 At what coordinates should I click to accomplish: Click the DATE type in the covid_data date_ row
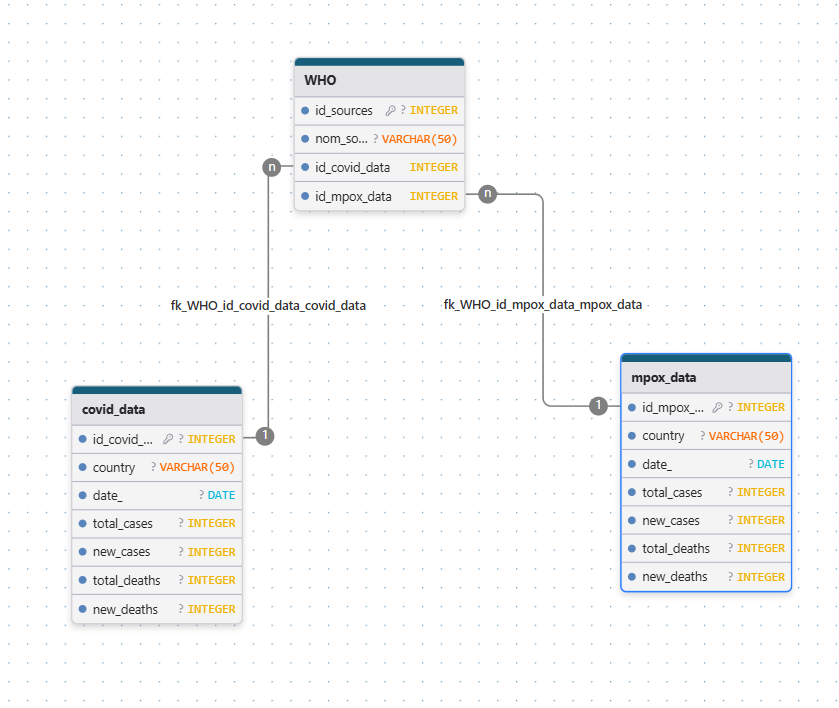point(222,496)
